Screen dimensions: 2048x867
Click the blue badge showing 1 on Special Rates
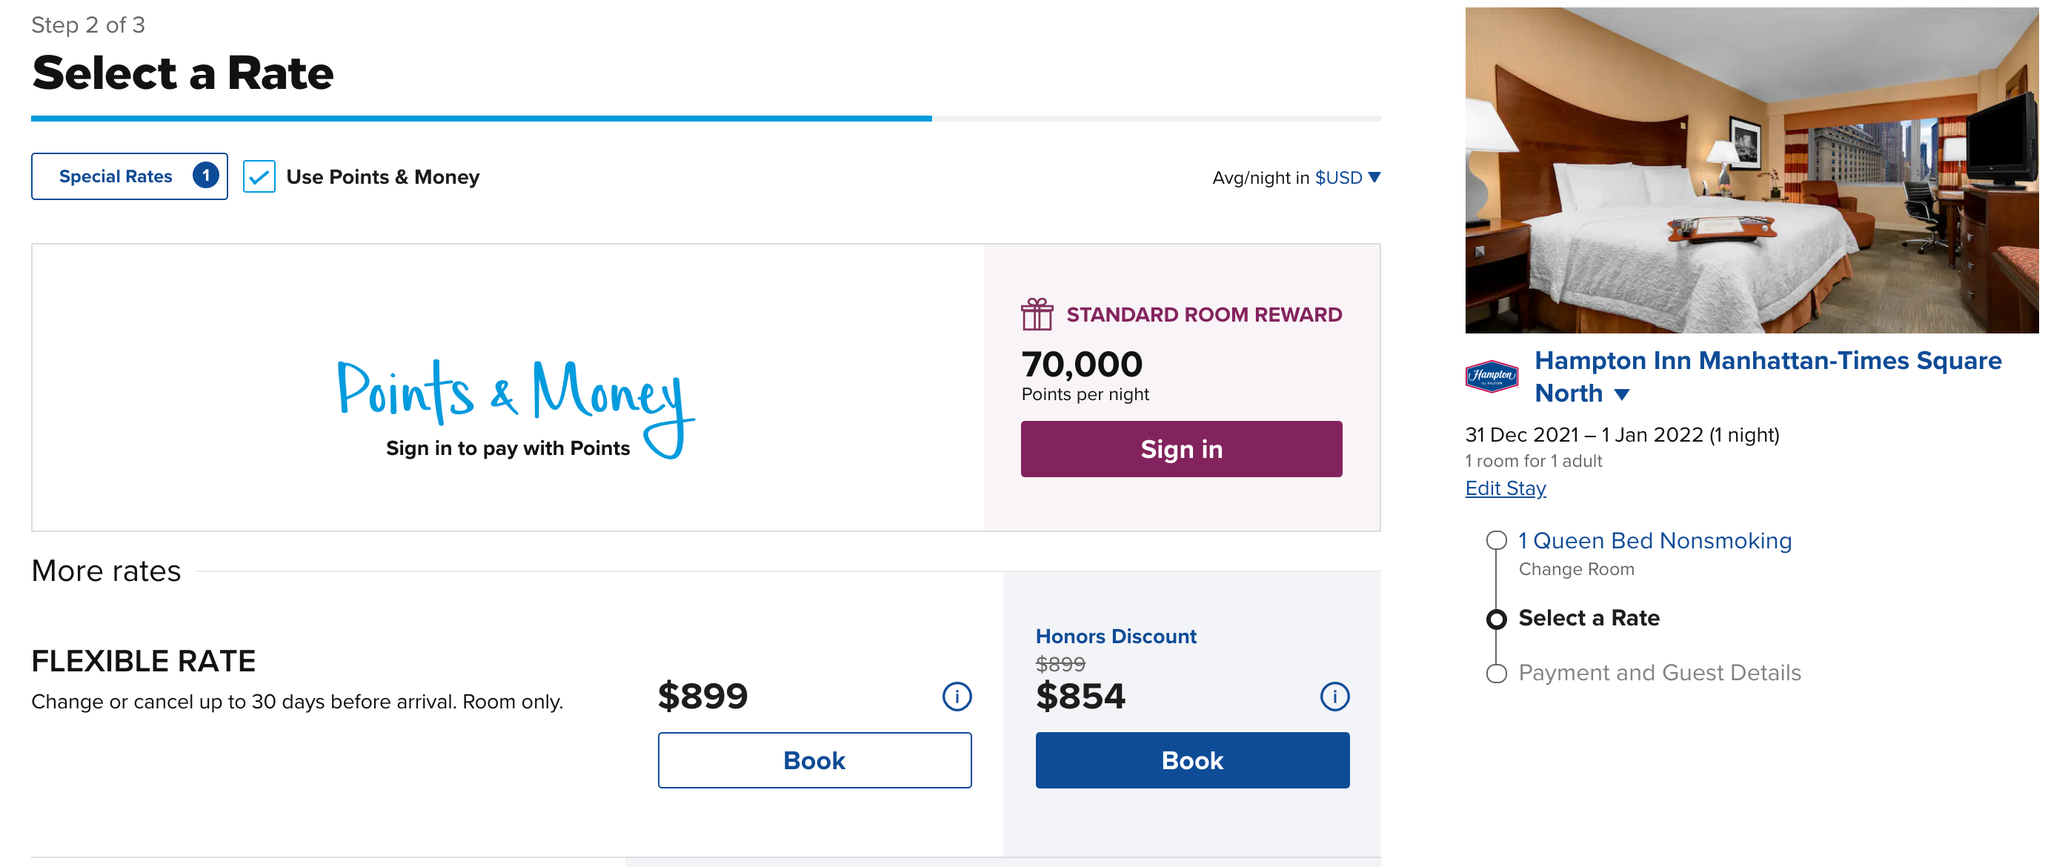[x=206, y=176]
